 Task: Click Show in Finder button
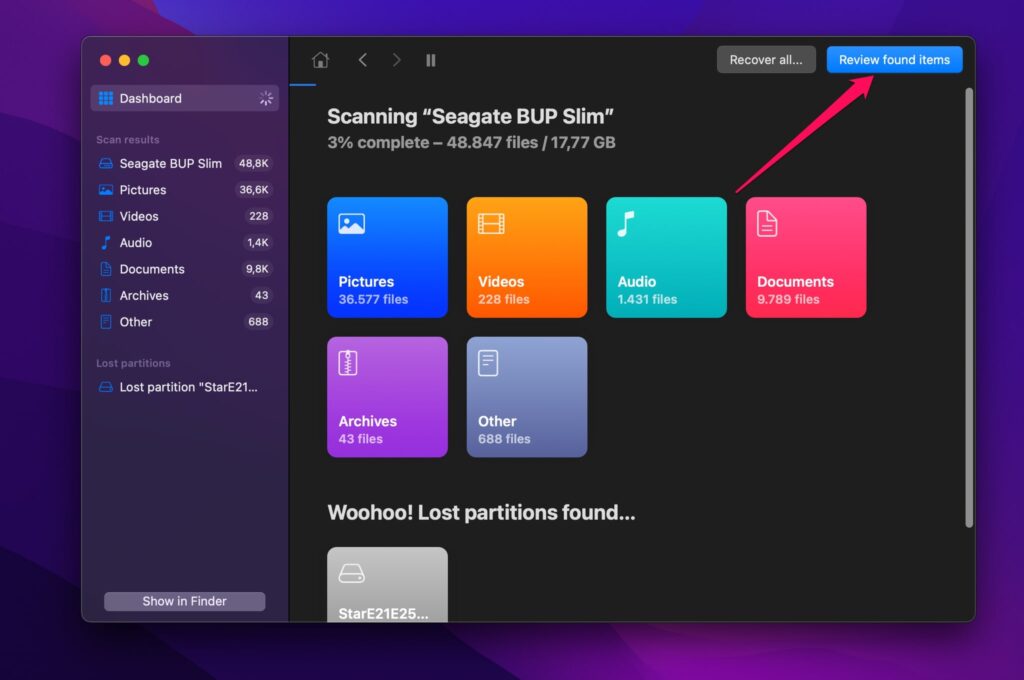pyautogui.click(x=185, y=601)
